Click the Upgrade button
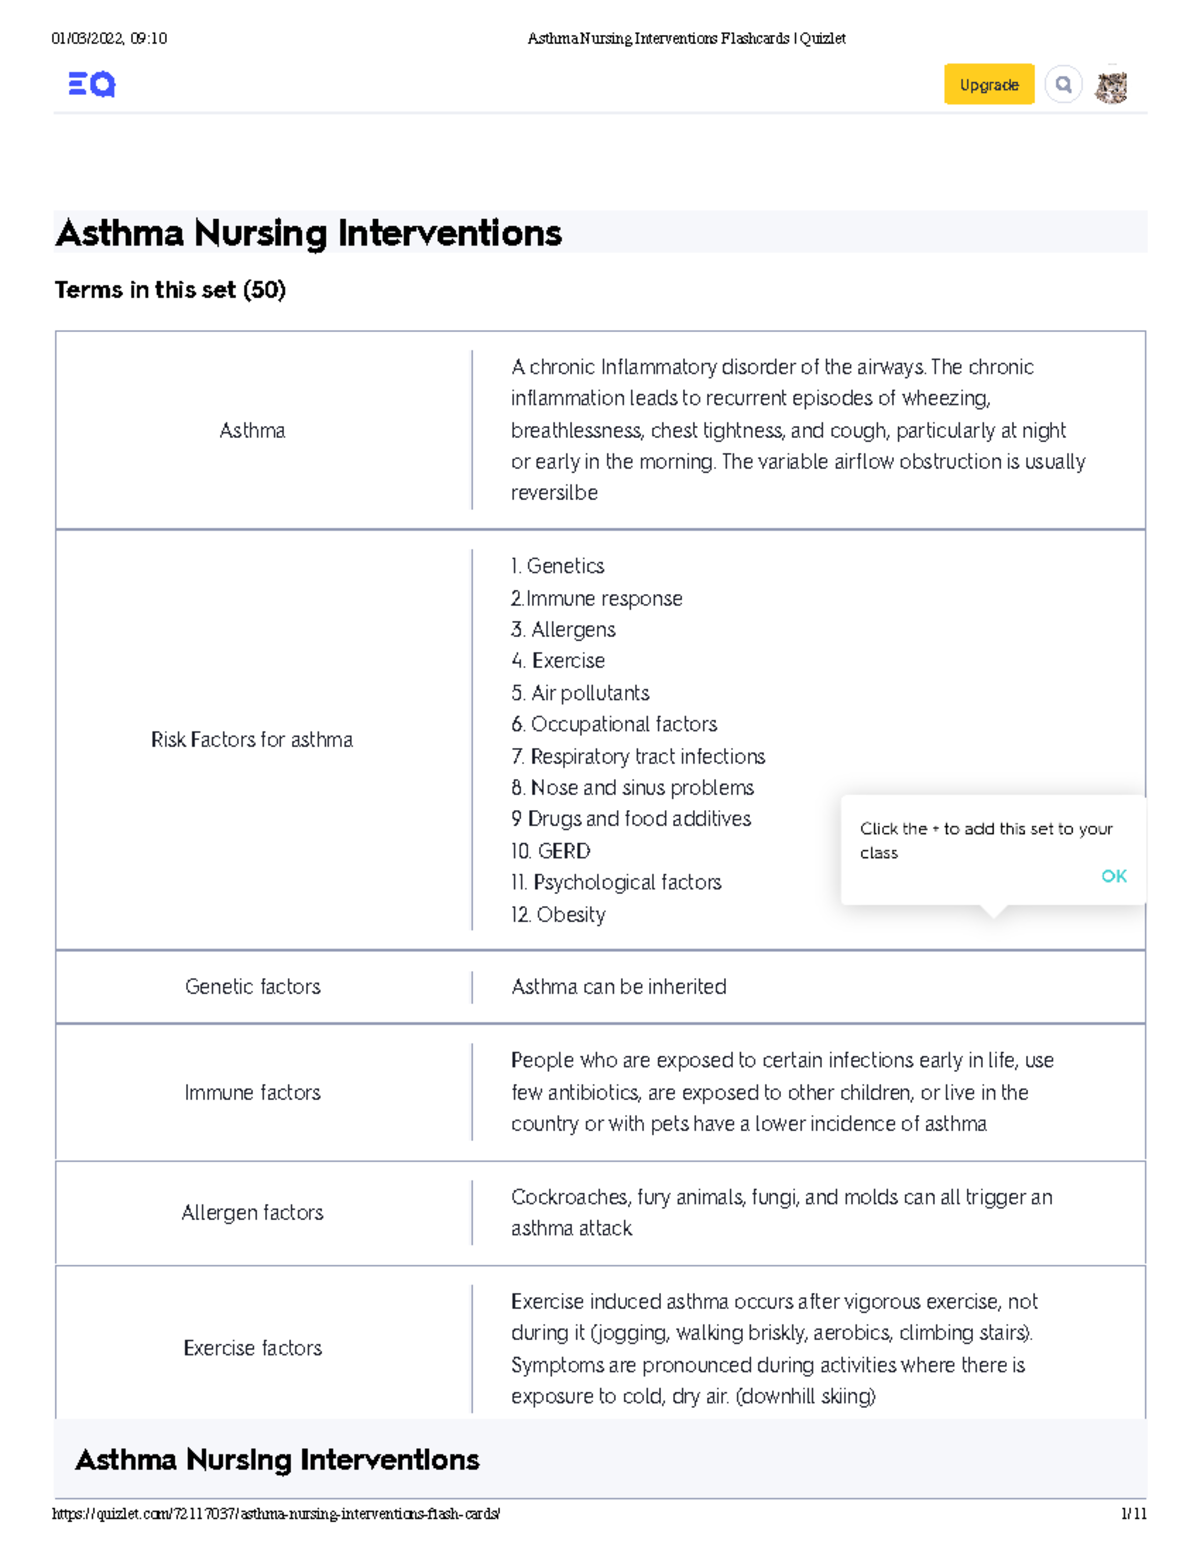Image resolution: width=1200 pixels, height=1553 pixels. [x=988, y=85]
